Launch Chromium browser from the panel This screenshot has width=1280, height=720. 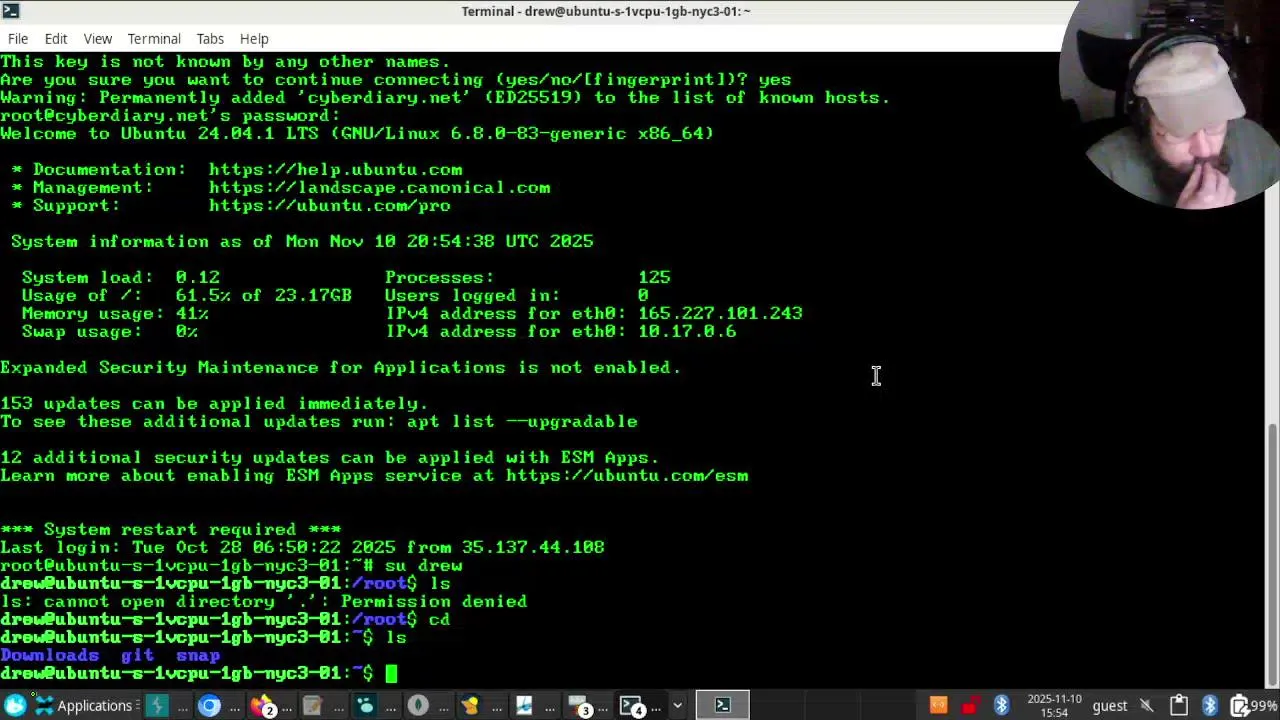pos(209,705)
